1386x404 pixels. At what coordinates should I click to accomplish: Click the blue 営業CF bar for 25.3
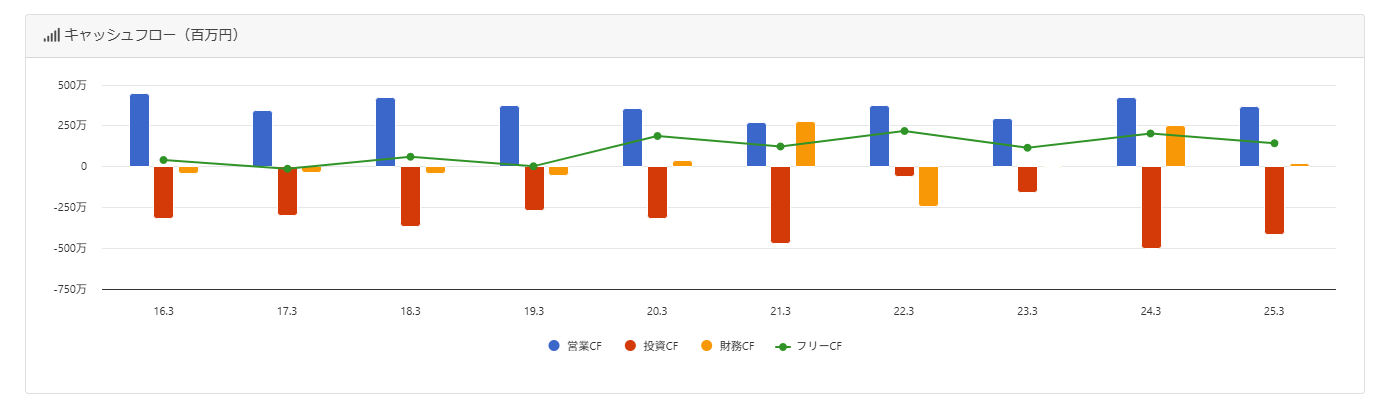1249,137
